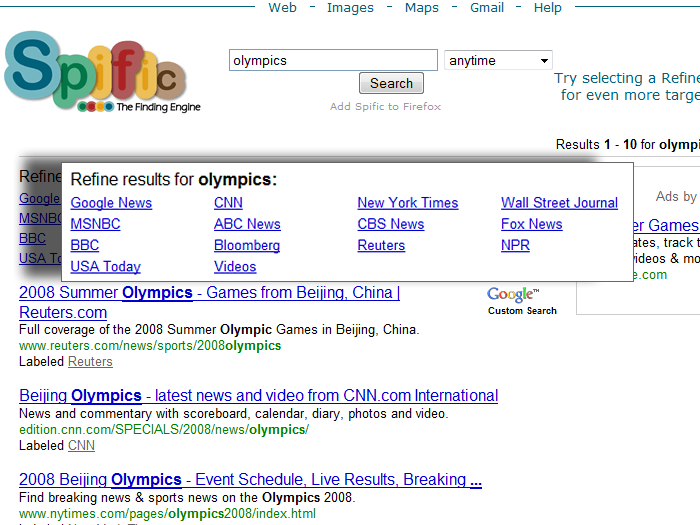Click the Results 1 - 10 text
700x525 pixels.
(x=596, y=144)
